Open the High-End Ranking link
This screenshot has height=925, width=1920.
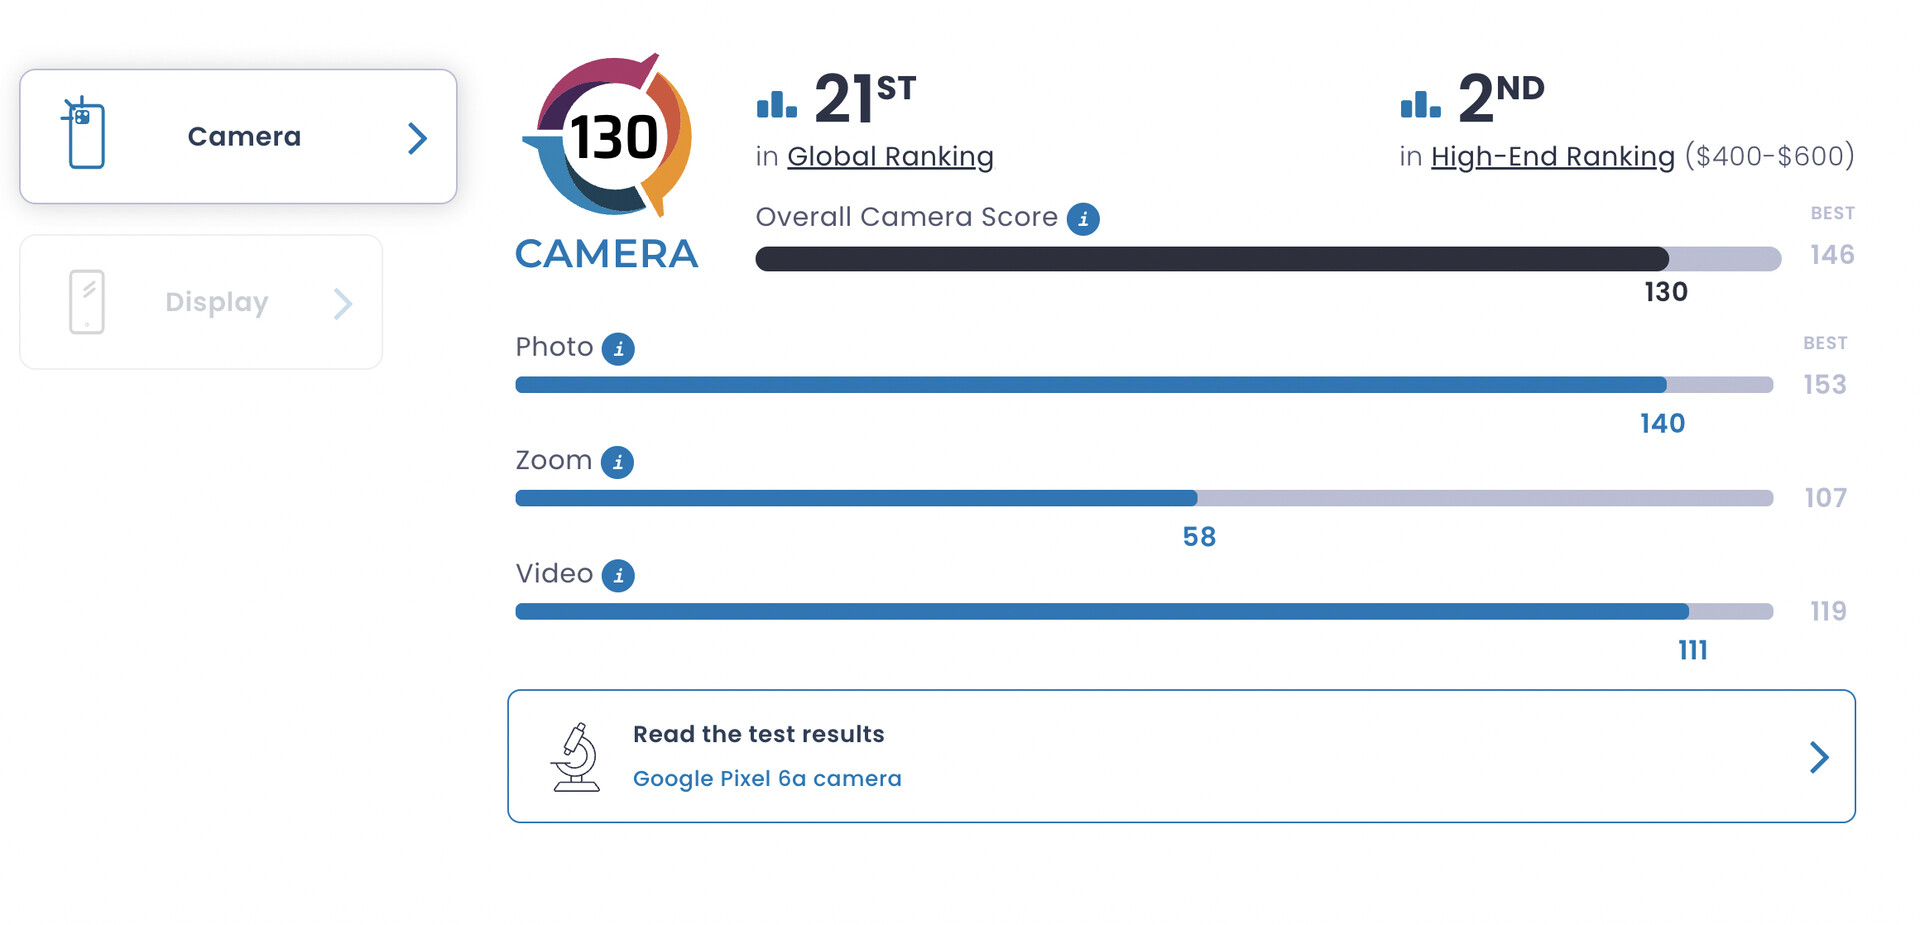tap(1552, 157)
